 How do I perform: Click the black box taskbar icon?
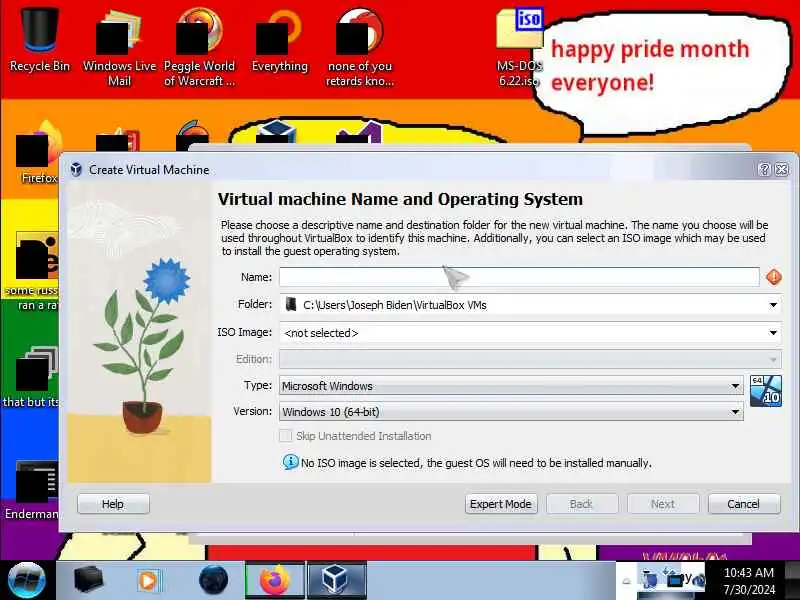click(88, 580)
